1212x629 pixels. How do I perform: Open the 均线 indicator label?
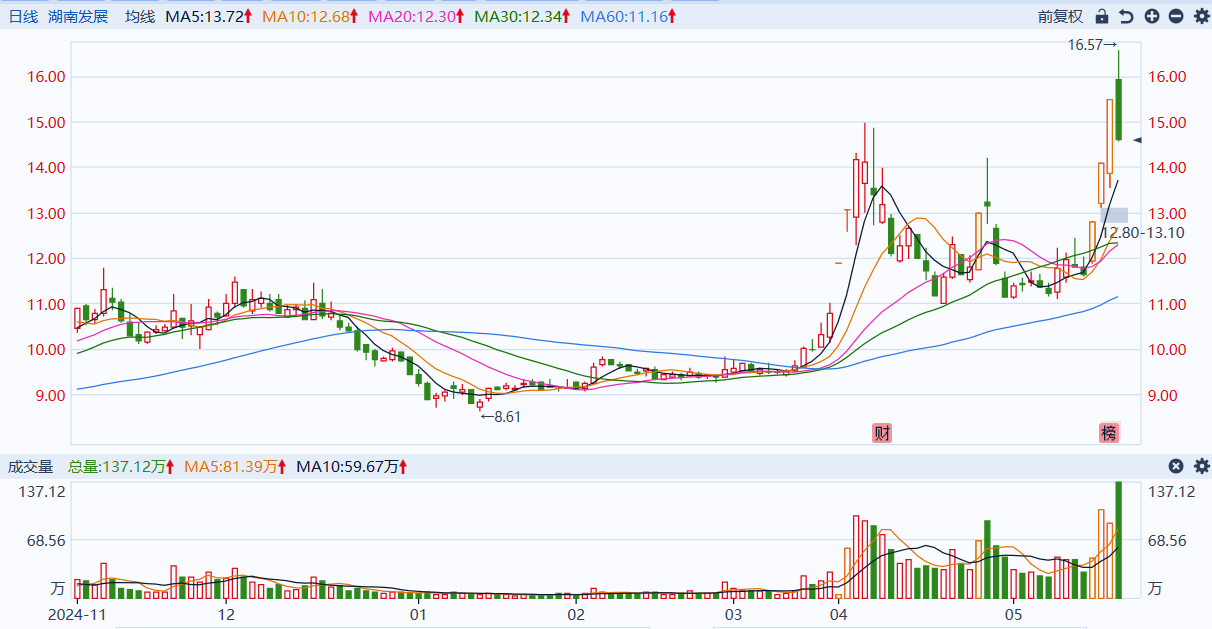click(140, 16)
